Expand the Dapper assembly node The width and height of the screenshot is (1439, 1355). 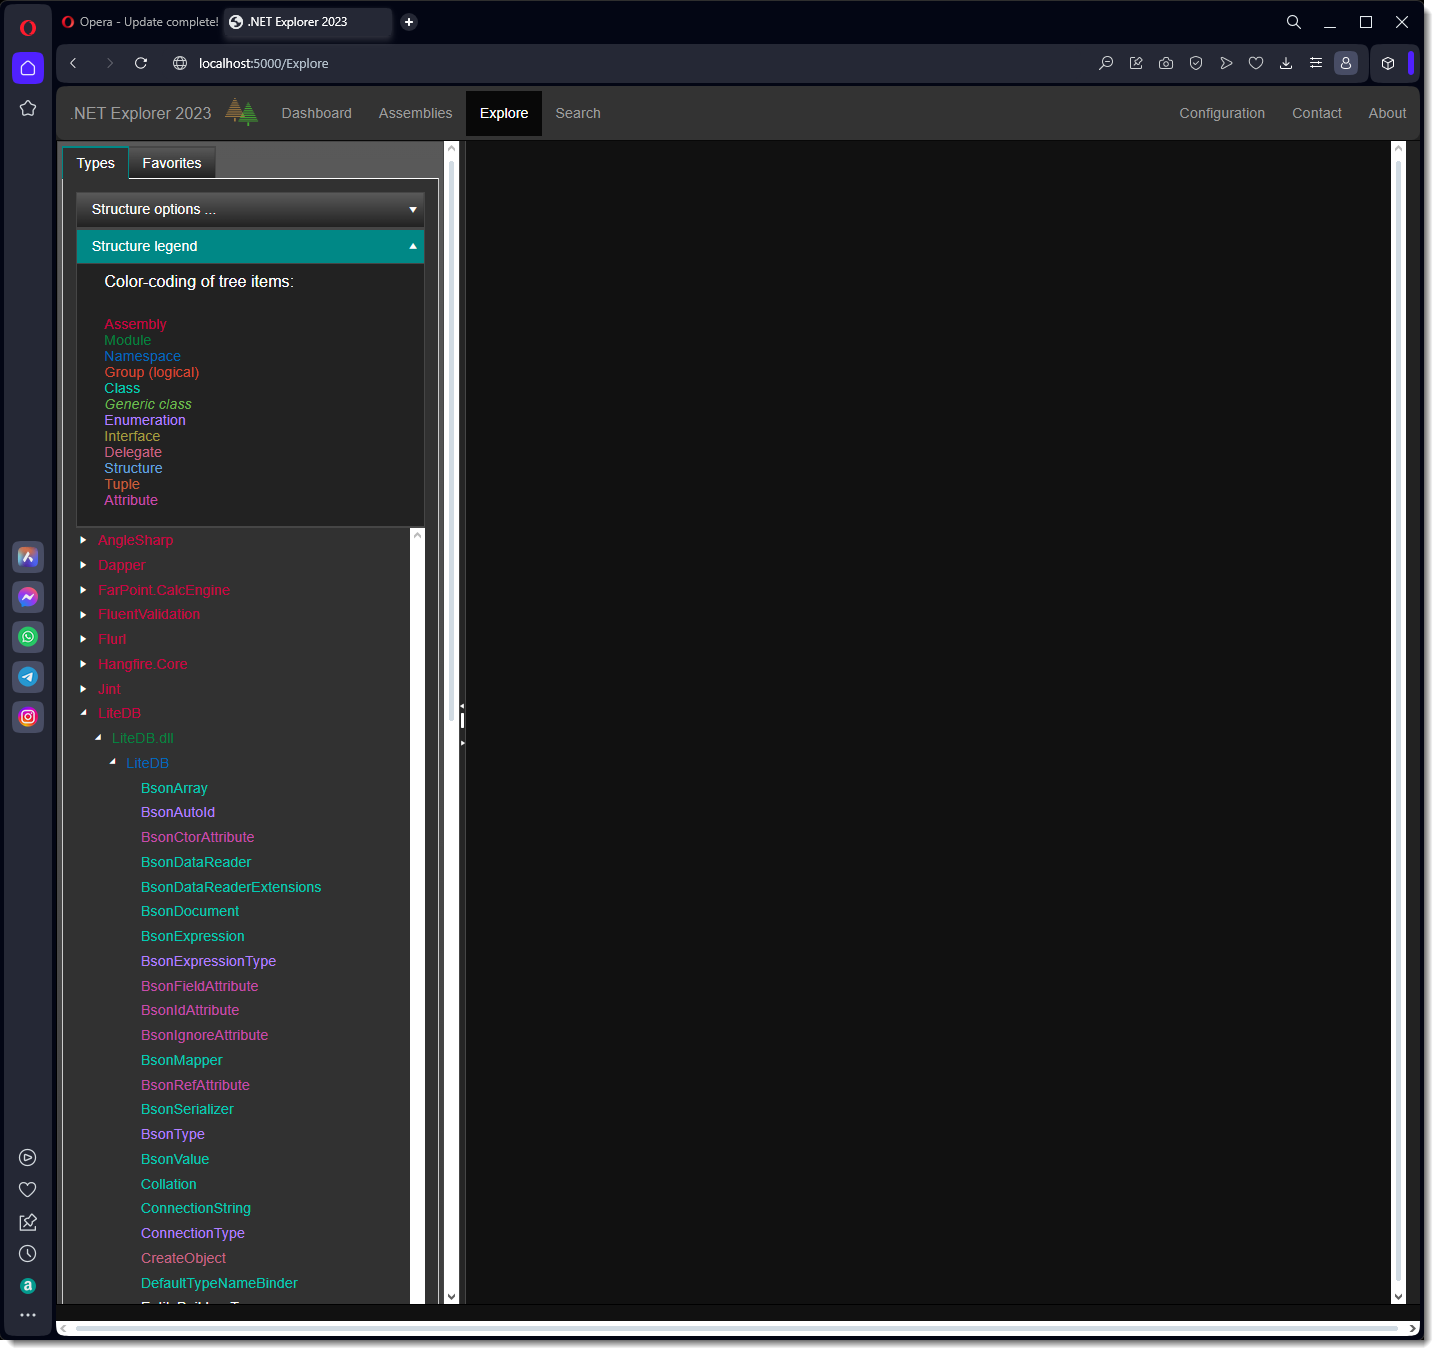83,565
